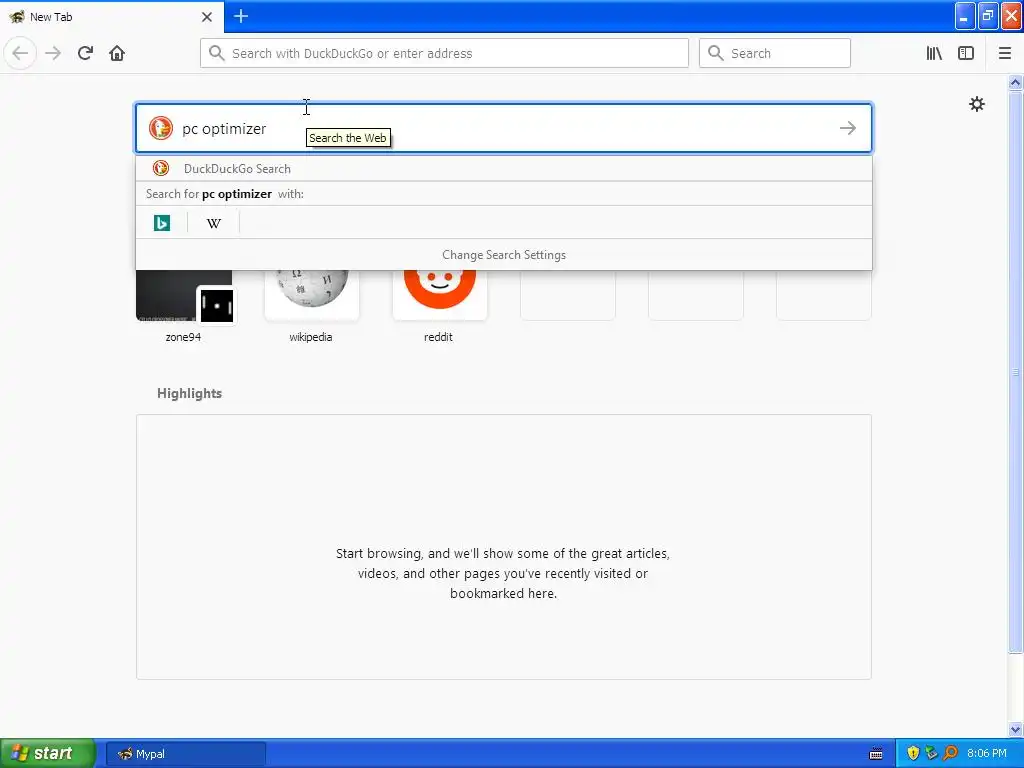Open the security shield tray icon
The height and width of the screenshot is (768, 1024).
click(913, 753)
